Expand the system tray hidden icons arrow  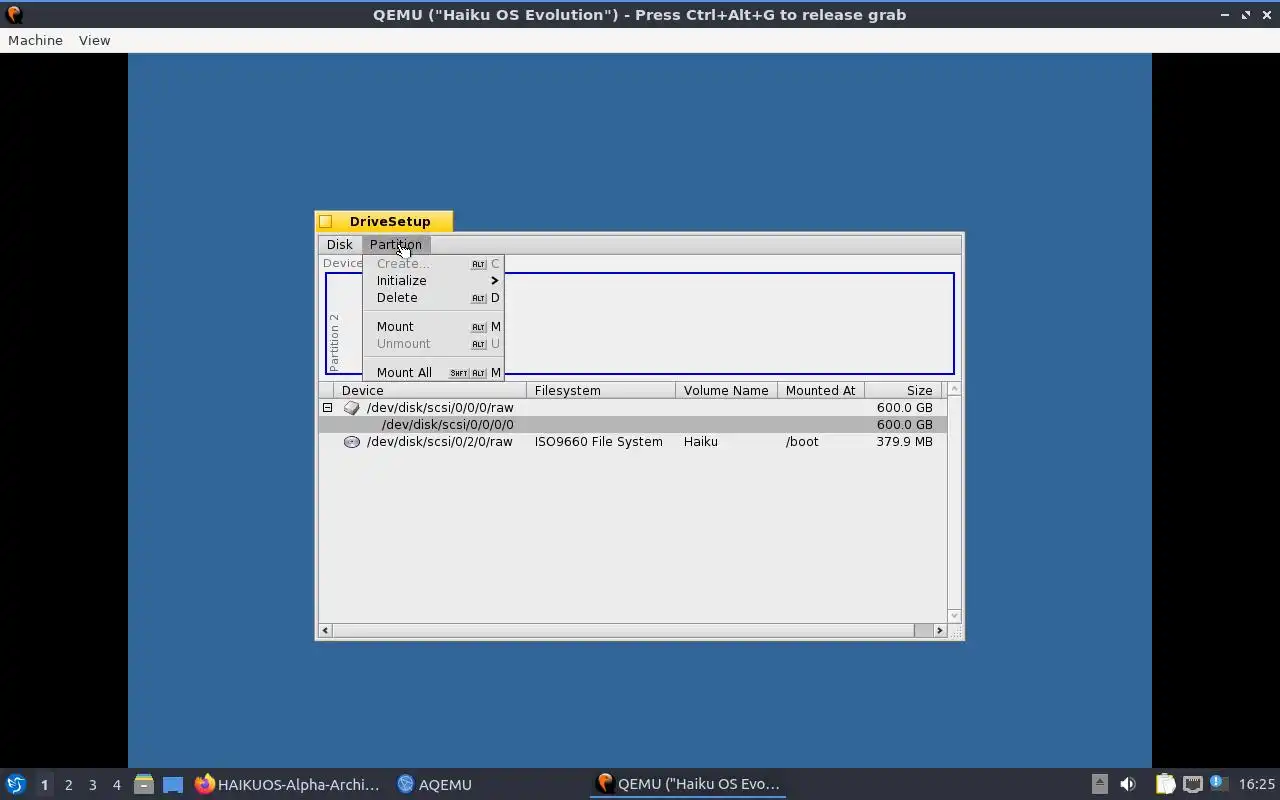tap(1099, 784)
